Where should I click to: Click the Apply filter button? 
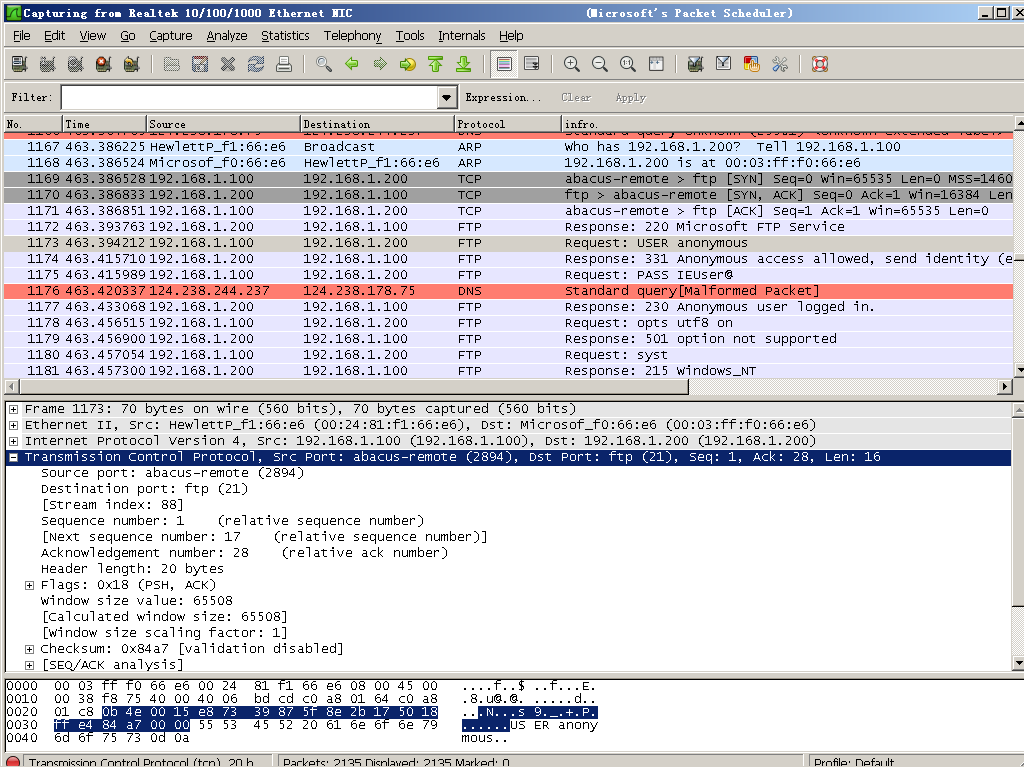coord(630,98)
